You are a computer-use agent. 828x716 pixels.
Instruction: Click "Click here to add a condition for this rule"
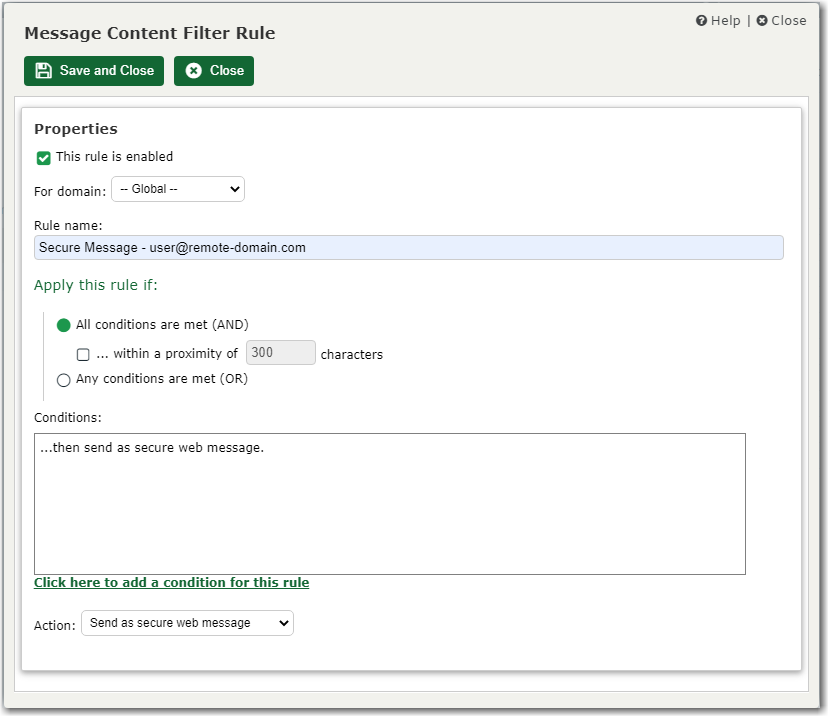pos(171,582)
